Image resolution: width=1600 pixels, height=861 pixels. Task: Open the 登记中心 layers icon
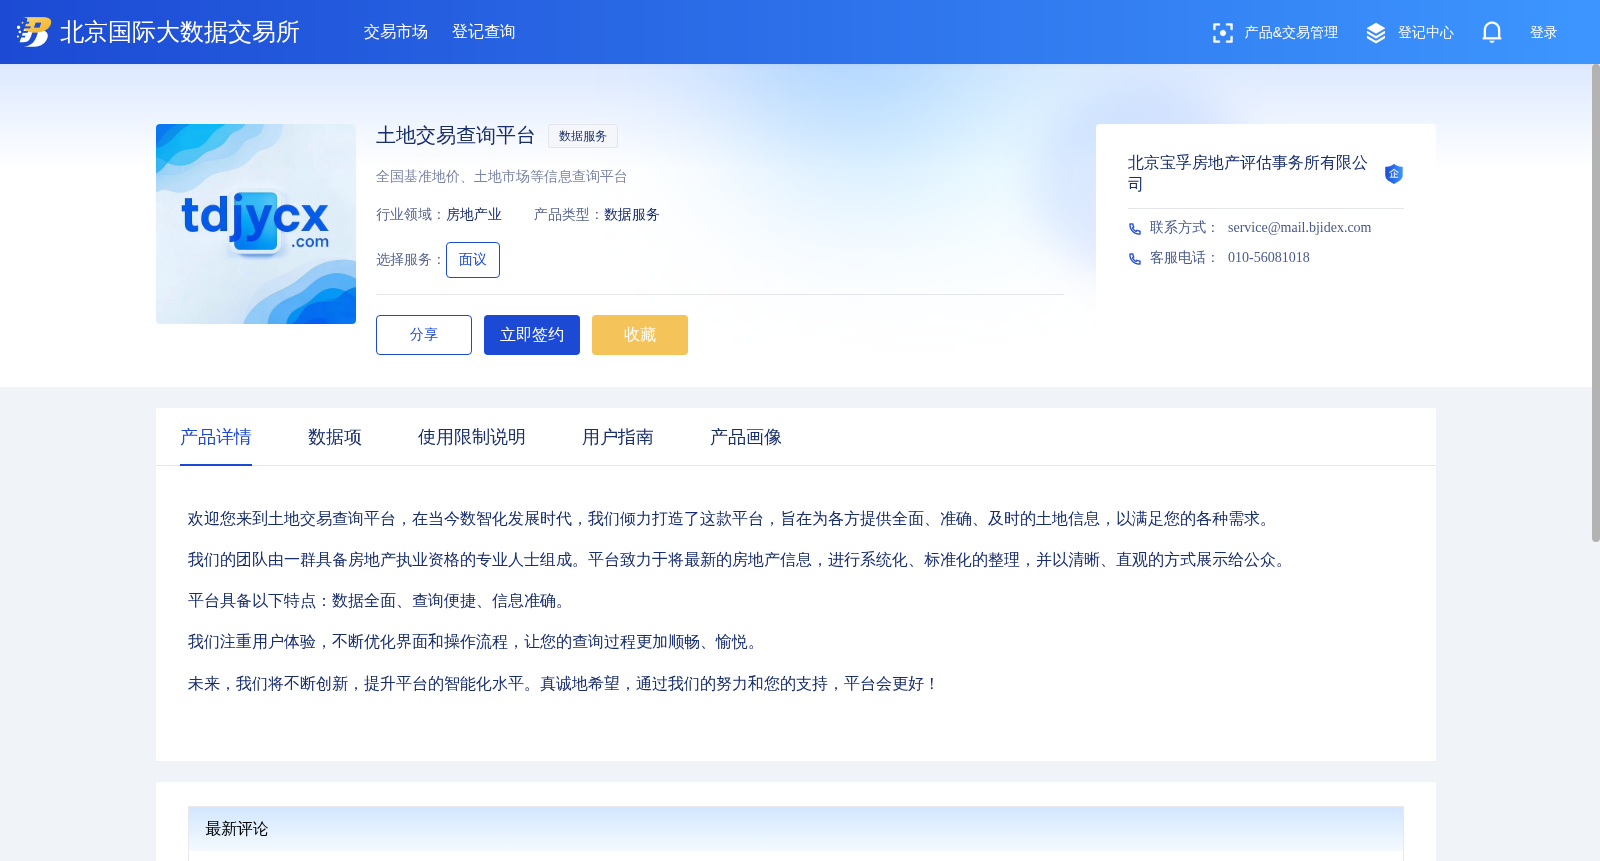pyautogui.click(x=1376, y=33)
